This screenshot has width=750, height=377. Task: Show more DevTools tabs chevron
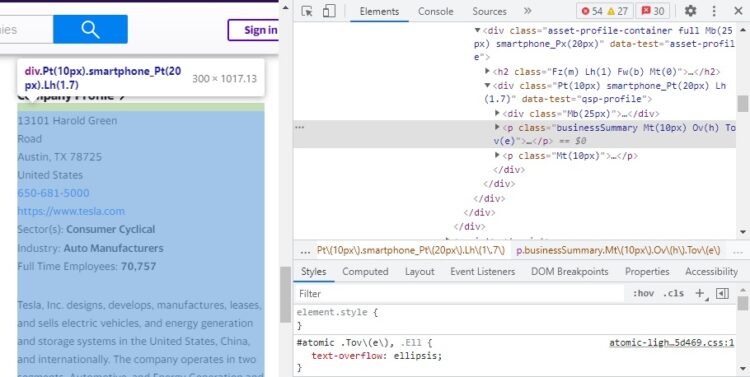[x=528, y=11]
